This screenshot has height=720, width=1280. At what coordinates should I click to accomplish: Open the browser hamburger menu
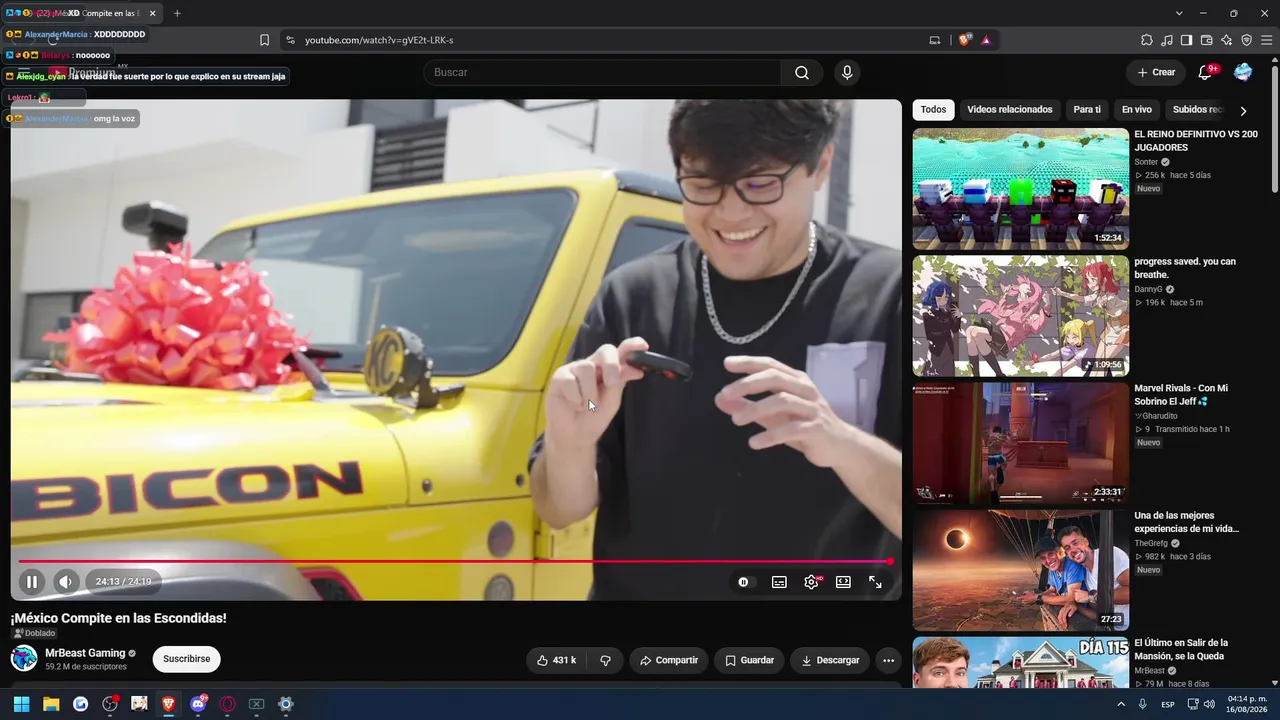click(1267, 40)
